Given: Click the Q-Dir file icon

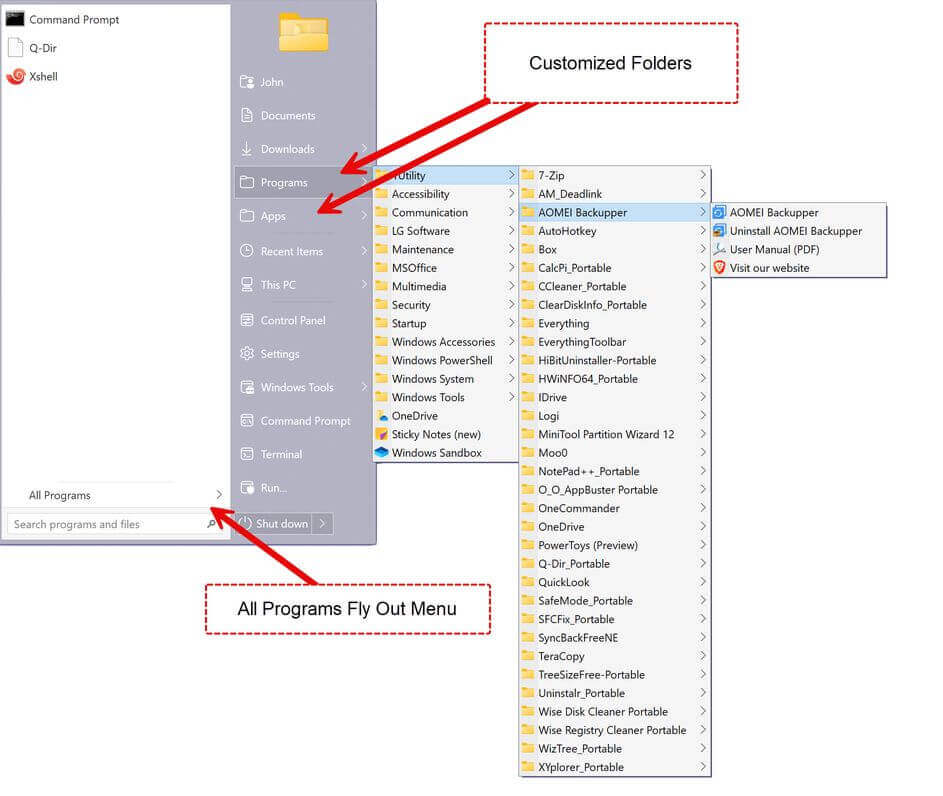Looking at the screenshot, I should pyautogui.click(x=16, y=47).
